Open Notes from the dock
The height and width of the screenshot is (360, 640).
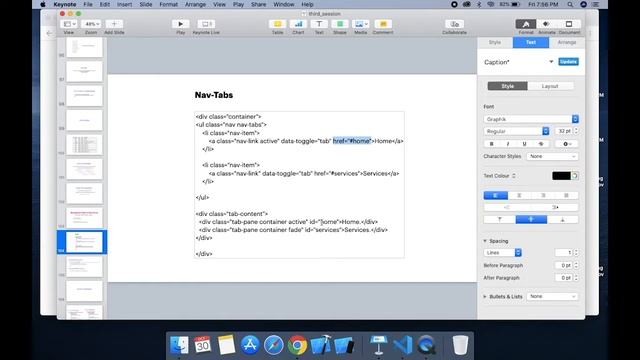(x=226, y=345)
